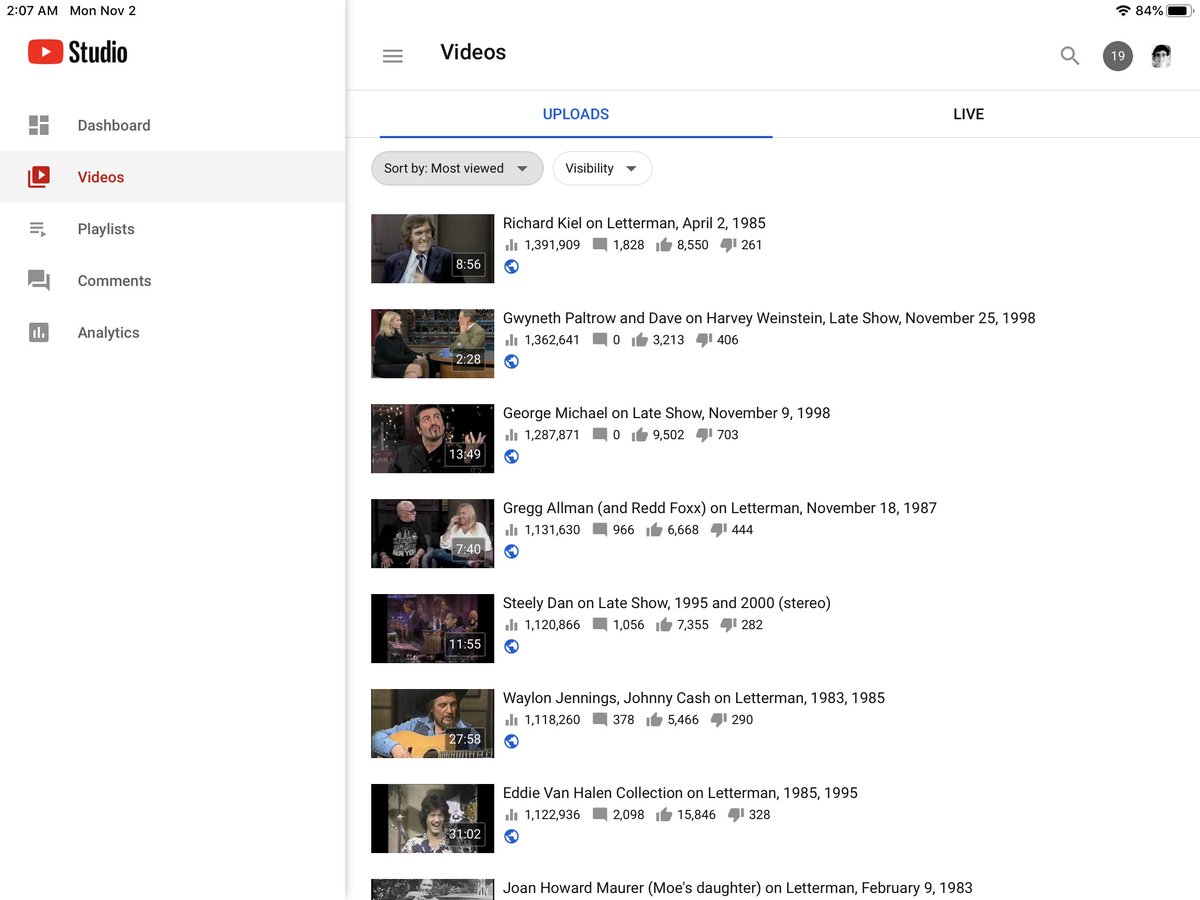Open Gregg Allman (and Redd Foxx) title
The height and width of the screenshot is (900, 1200).
coord(720,508)
